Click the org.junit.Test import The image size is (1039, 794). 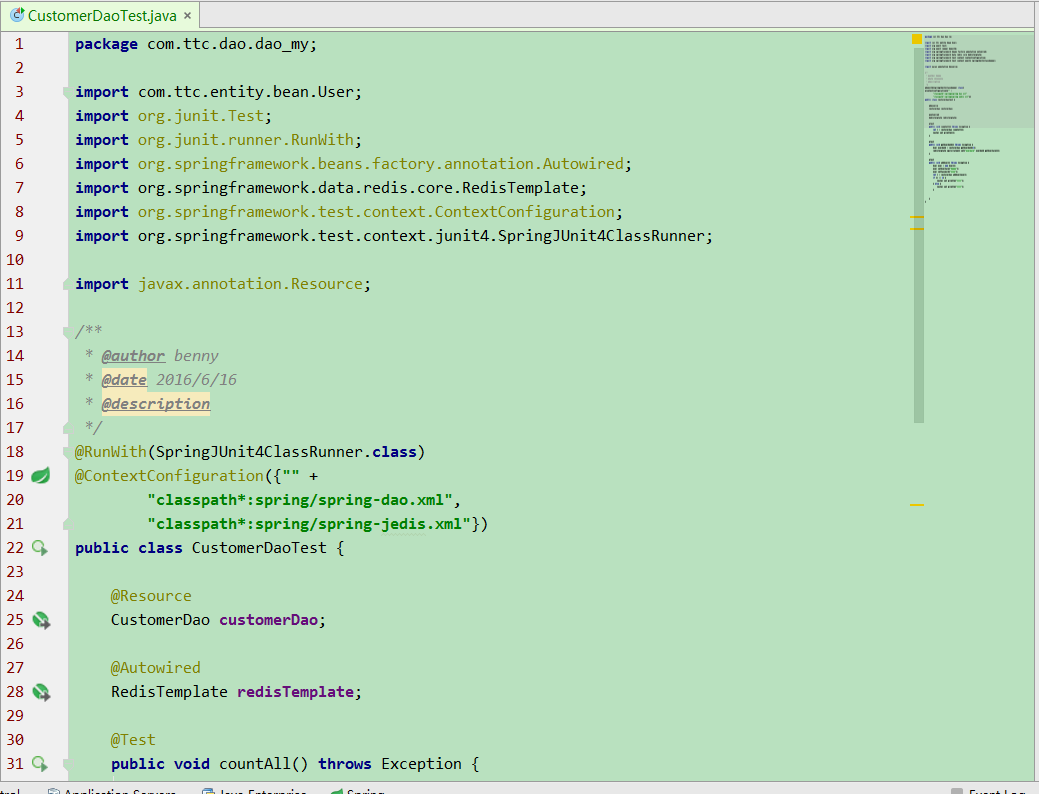click(x=173, y=116)
